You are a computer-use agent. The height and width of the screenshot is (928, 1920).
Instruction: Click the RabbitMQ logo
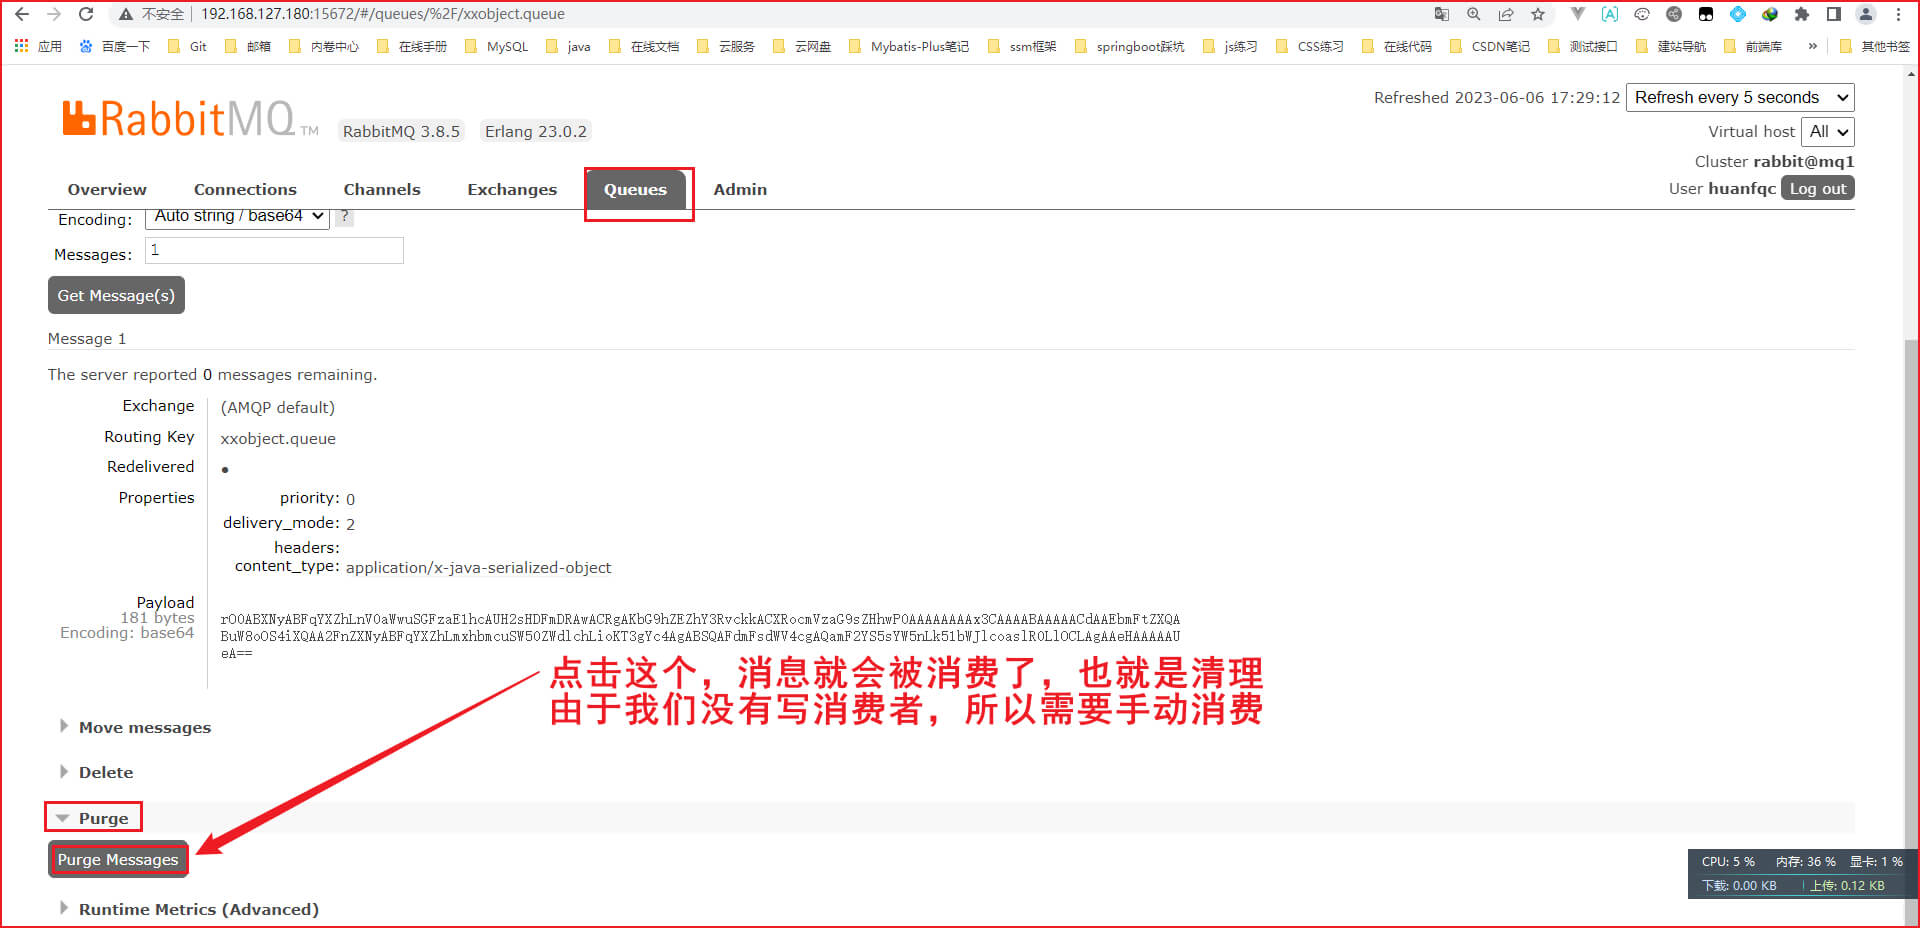[x=190, y=118]
